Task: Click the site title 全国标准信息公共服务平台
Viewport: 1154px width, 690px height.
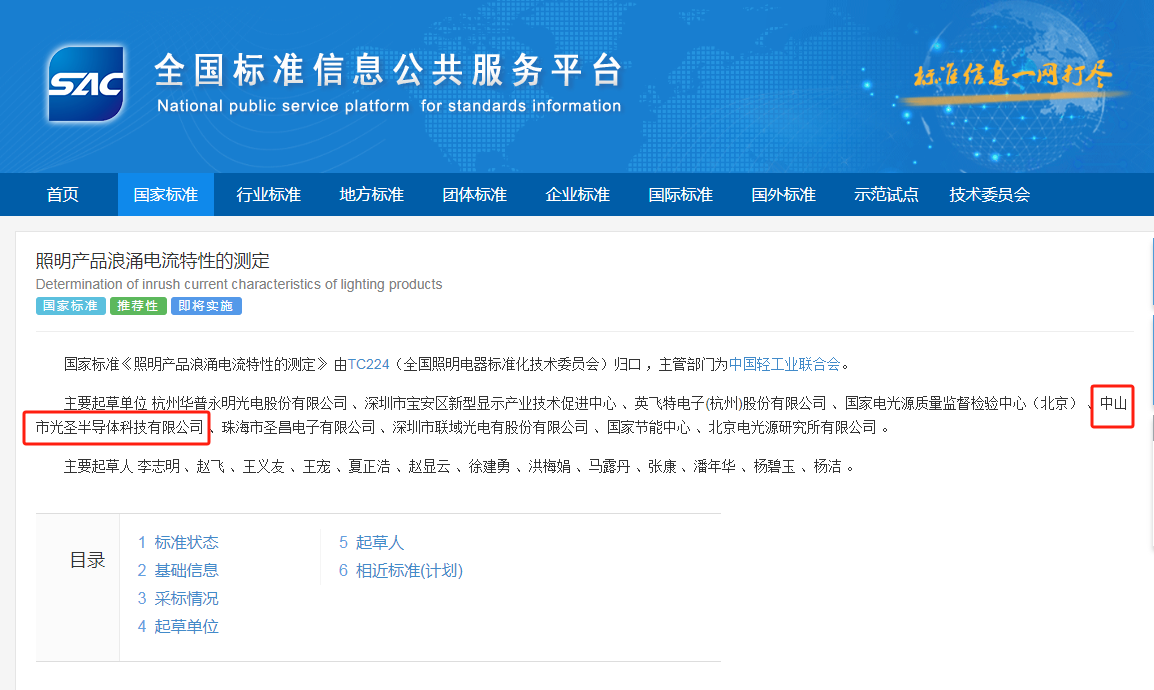Action: [389, 70]
